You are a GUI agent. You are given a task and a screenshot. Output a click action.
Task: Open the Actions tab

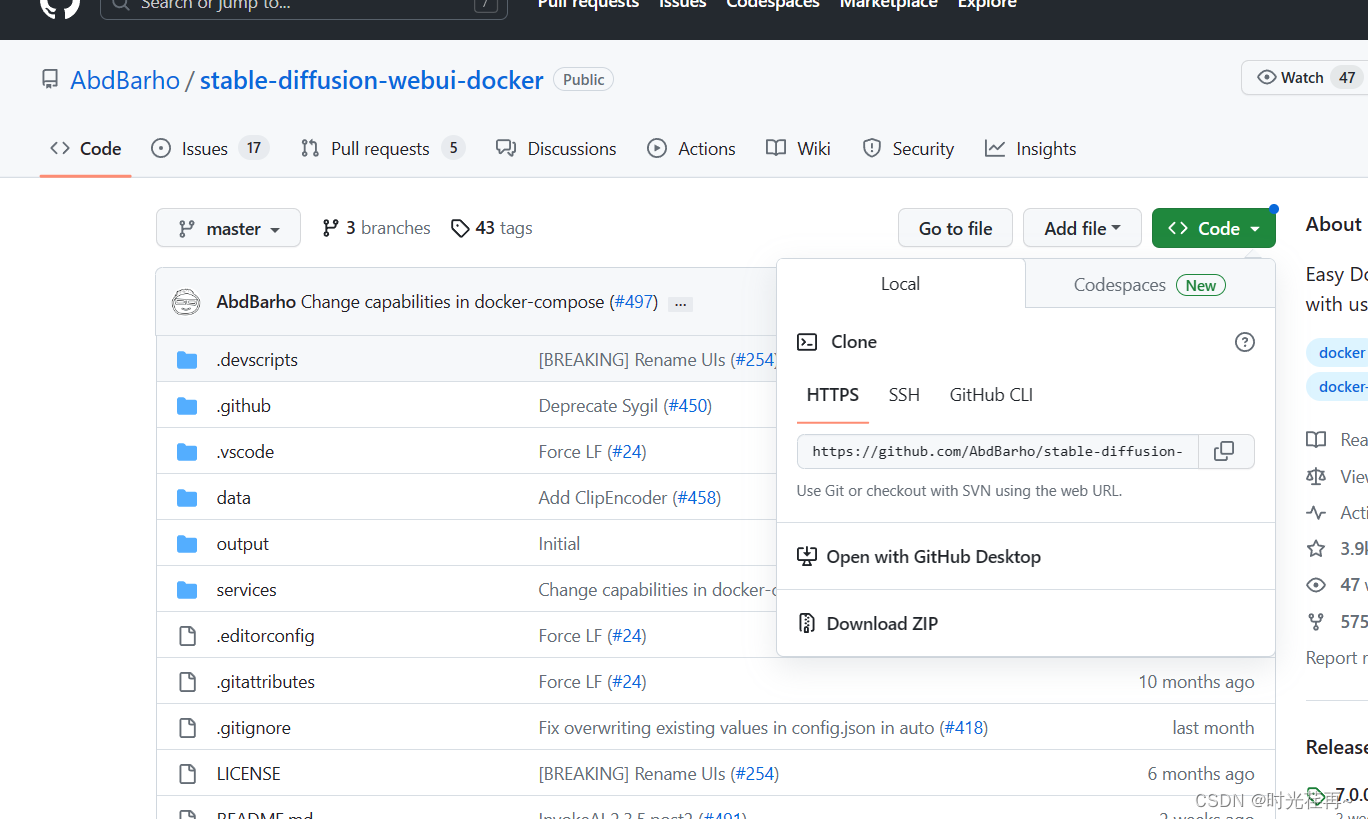pos(691,149)
